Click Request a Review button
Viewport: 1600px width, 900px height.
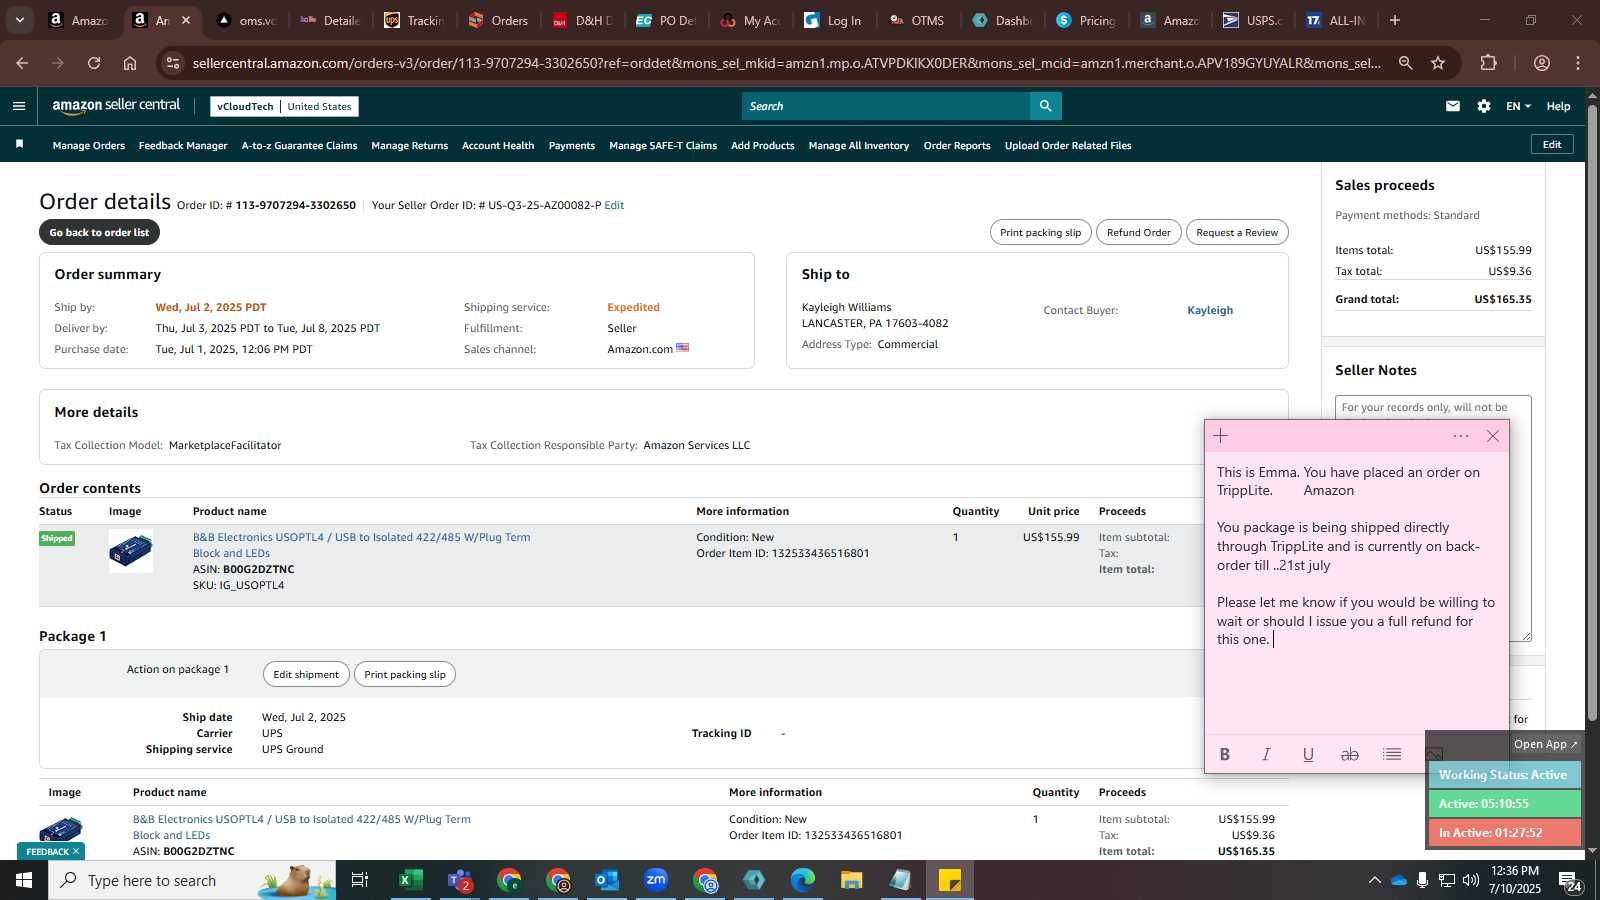pyautogui.click(x=1237, y=232)
